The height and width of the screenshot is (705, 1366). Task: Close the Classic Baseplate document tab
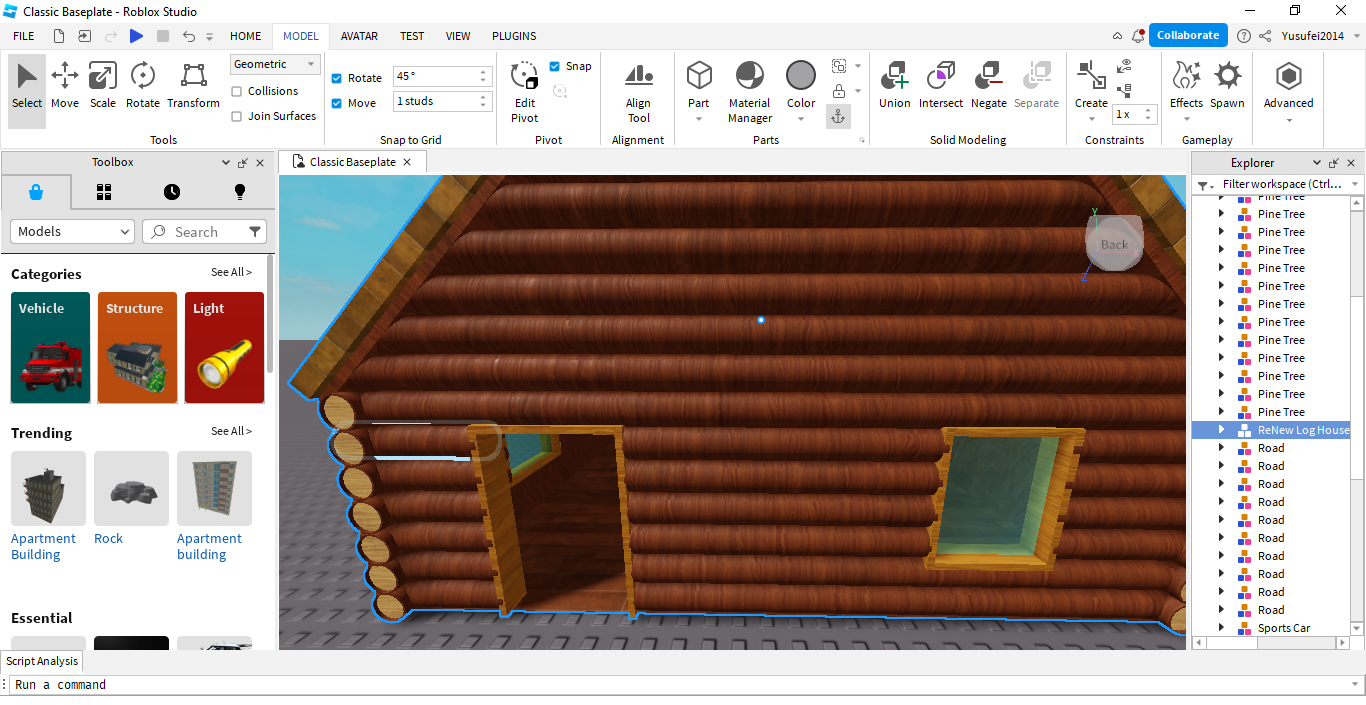click(x=407, y=162)
